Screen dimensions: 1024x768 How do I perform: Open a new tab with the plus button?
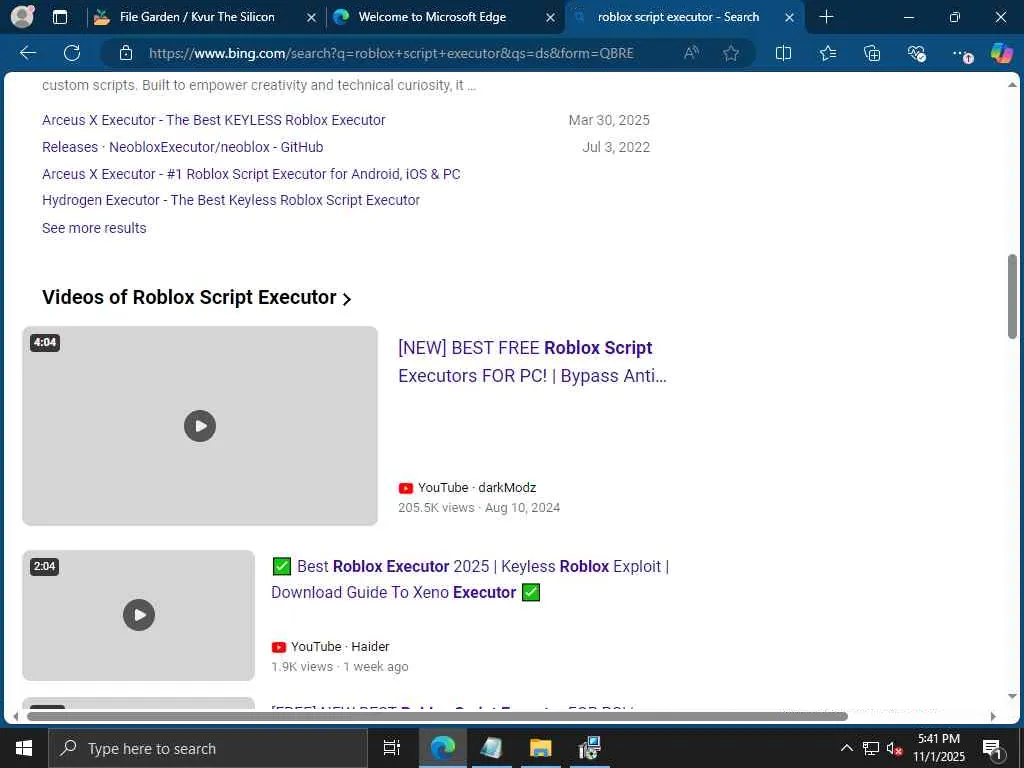826,17
